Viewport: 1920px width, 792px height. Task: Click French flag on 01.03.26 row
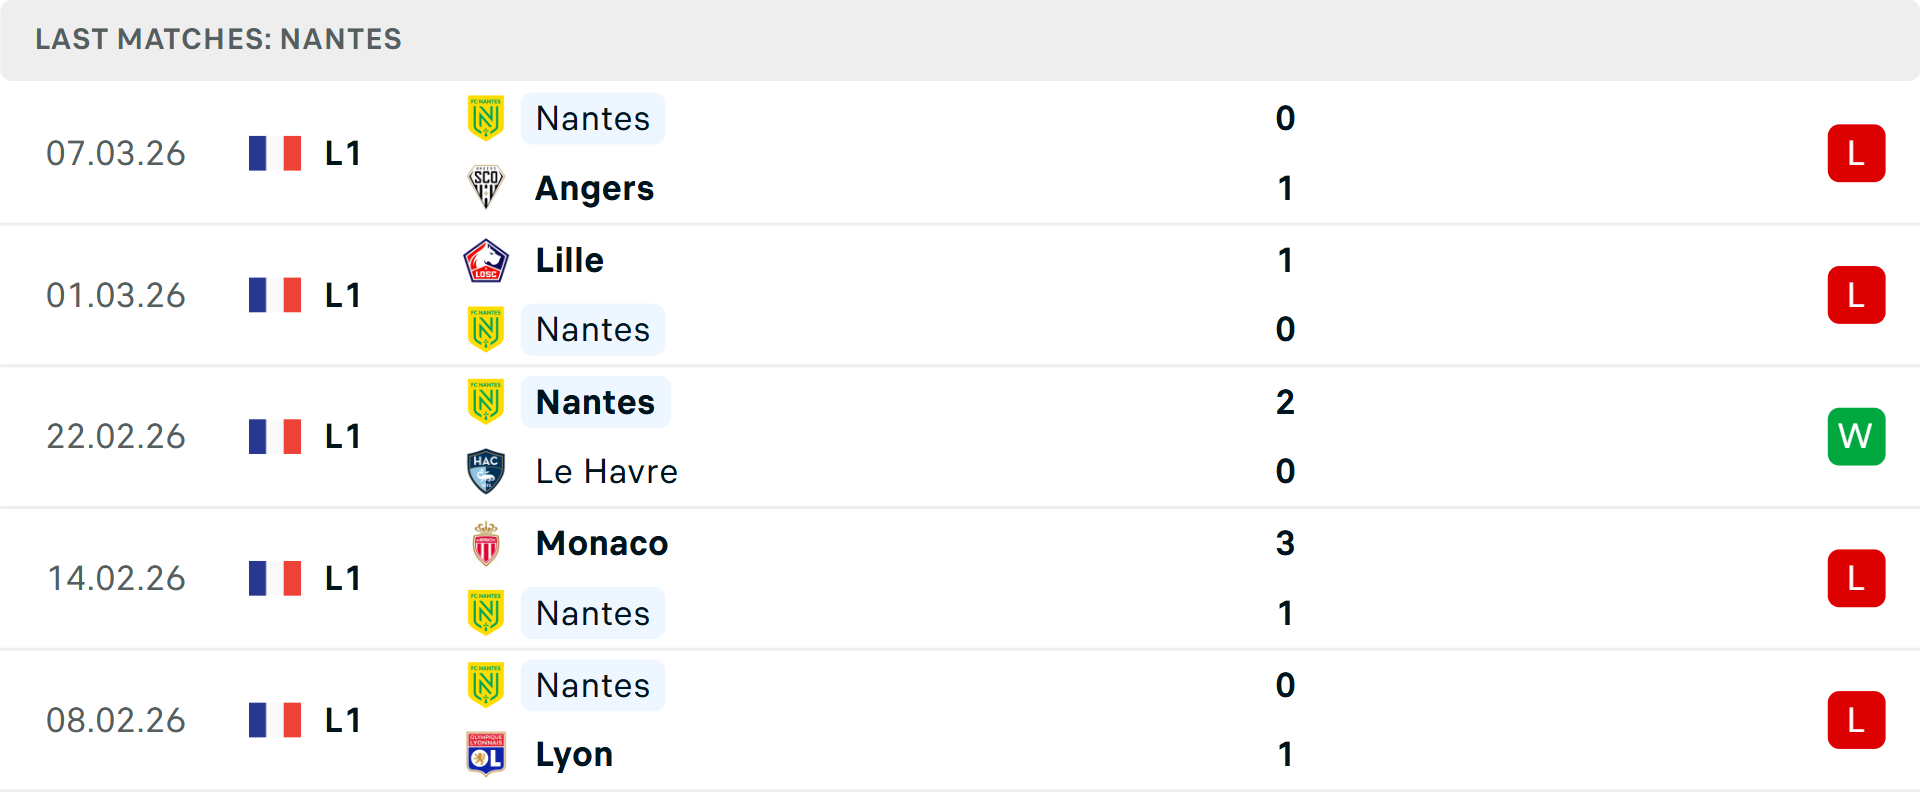[x=275, y=295]
